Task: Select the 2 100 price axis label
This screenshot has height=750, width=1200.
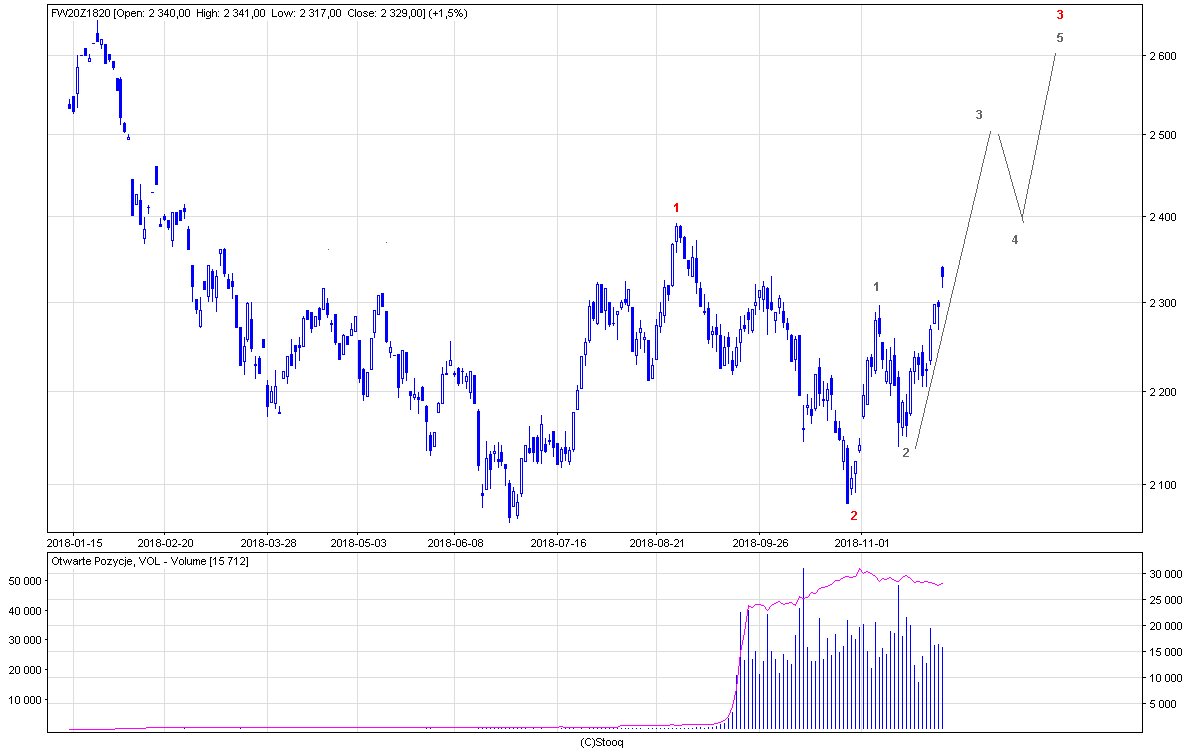Action: pos(1162,485)
